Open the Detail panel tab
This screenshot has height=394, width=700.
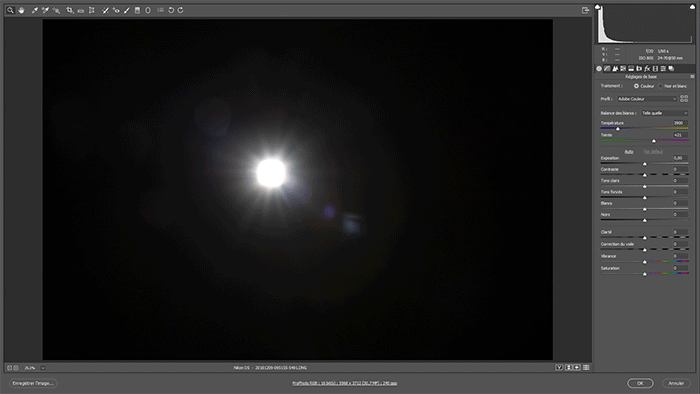(615, 68)
